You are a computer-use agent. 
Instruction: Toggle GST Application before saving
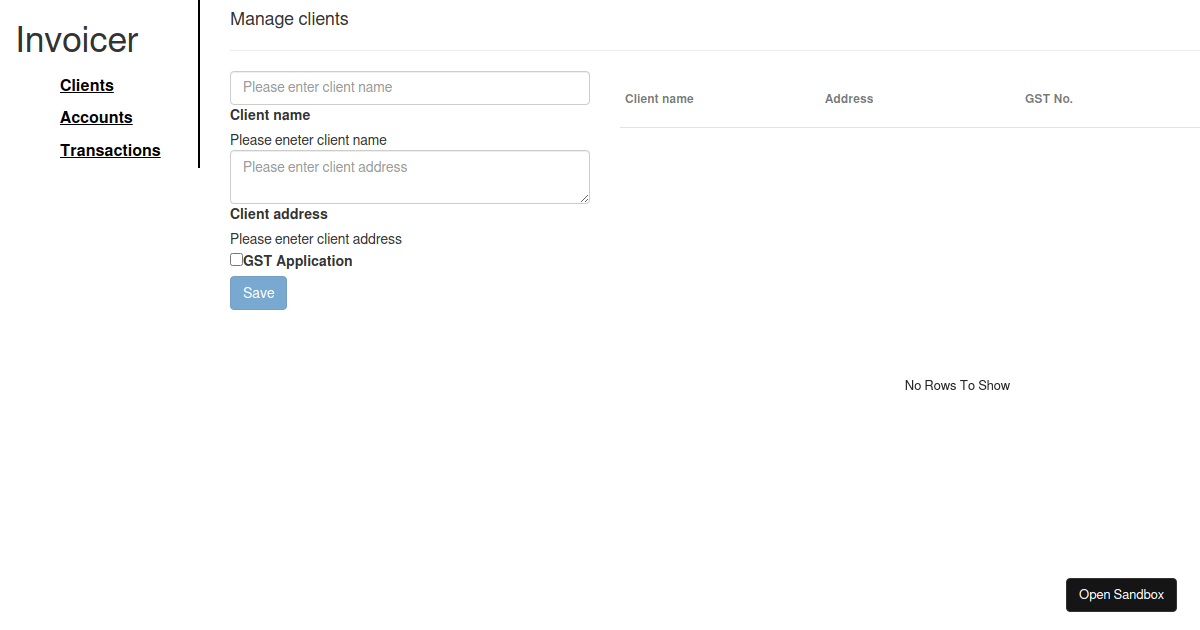236,259
